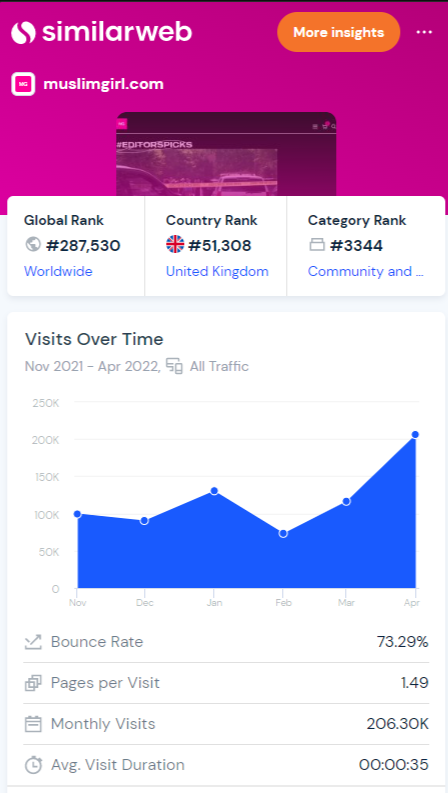Image resolution: width=448 pixels, height=793 pixels.
Task: Select the Mar data point on chart
Action: 346,502
